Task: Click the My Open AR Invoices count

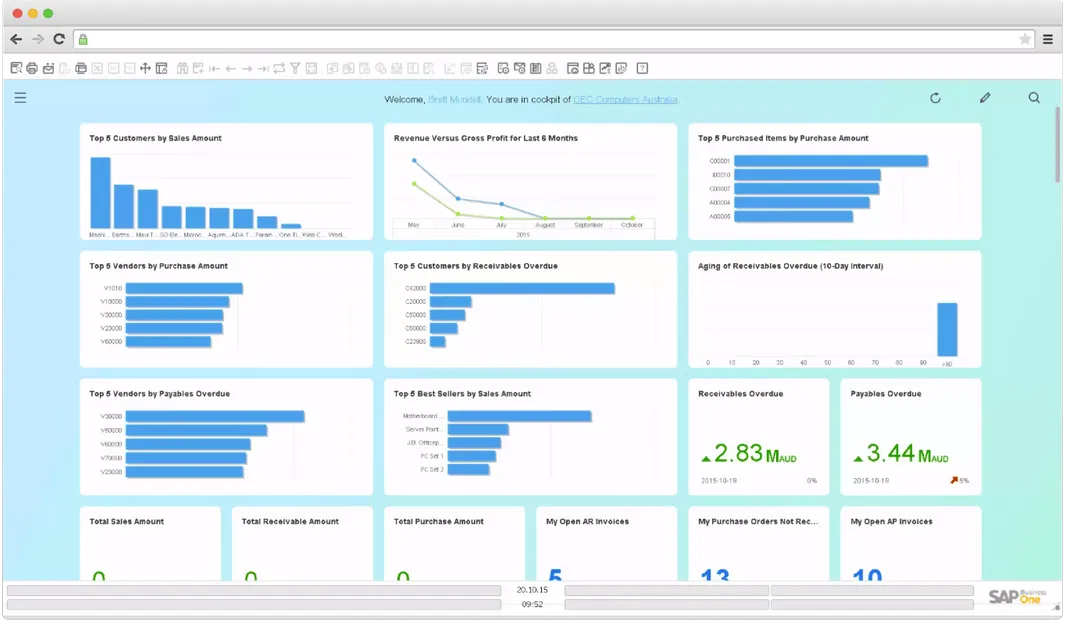Action: [557, 577]
